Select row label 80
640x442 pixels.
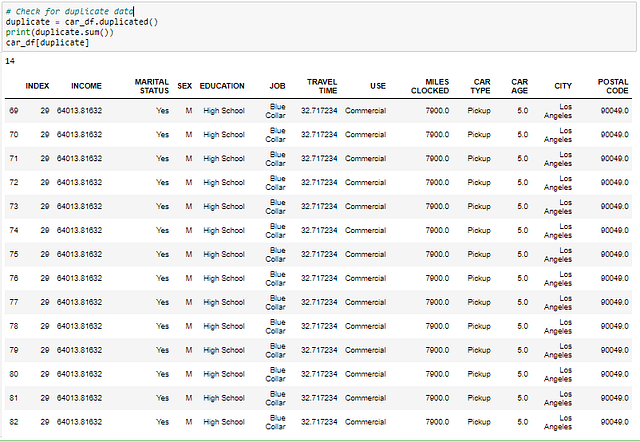(13, 374)
